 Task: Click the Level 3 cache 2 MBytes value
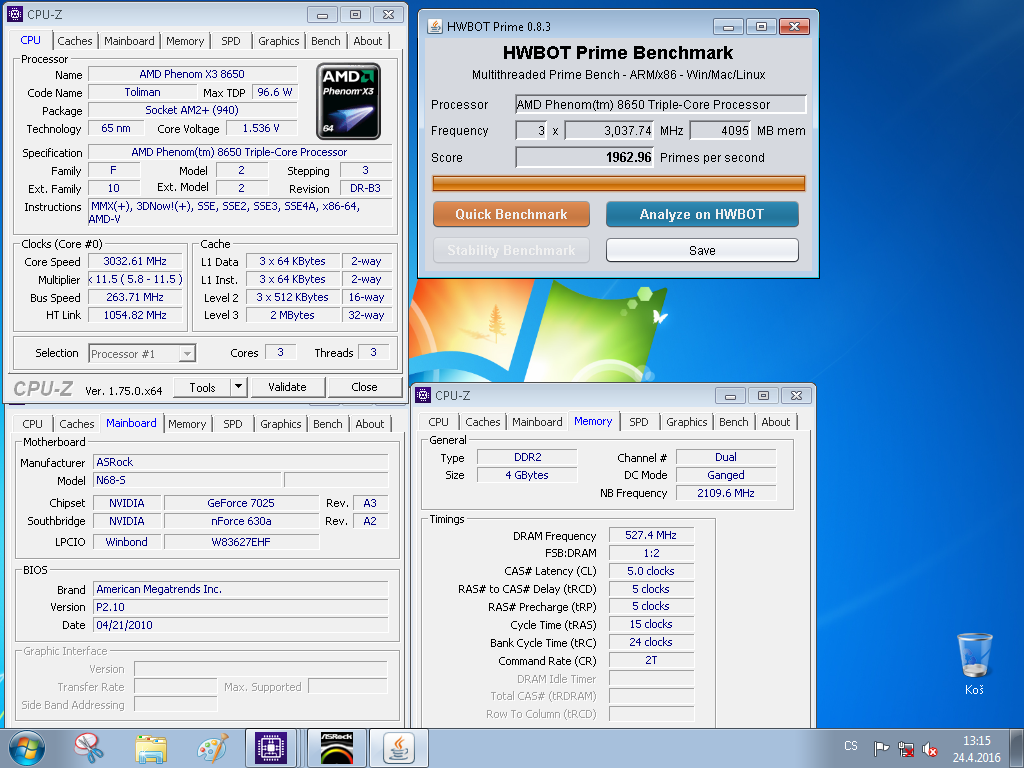coord(293,315)
